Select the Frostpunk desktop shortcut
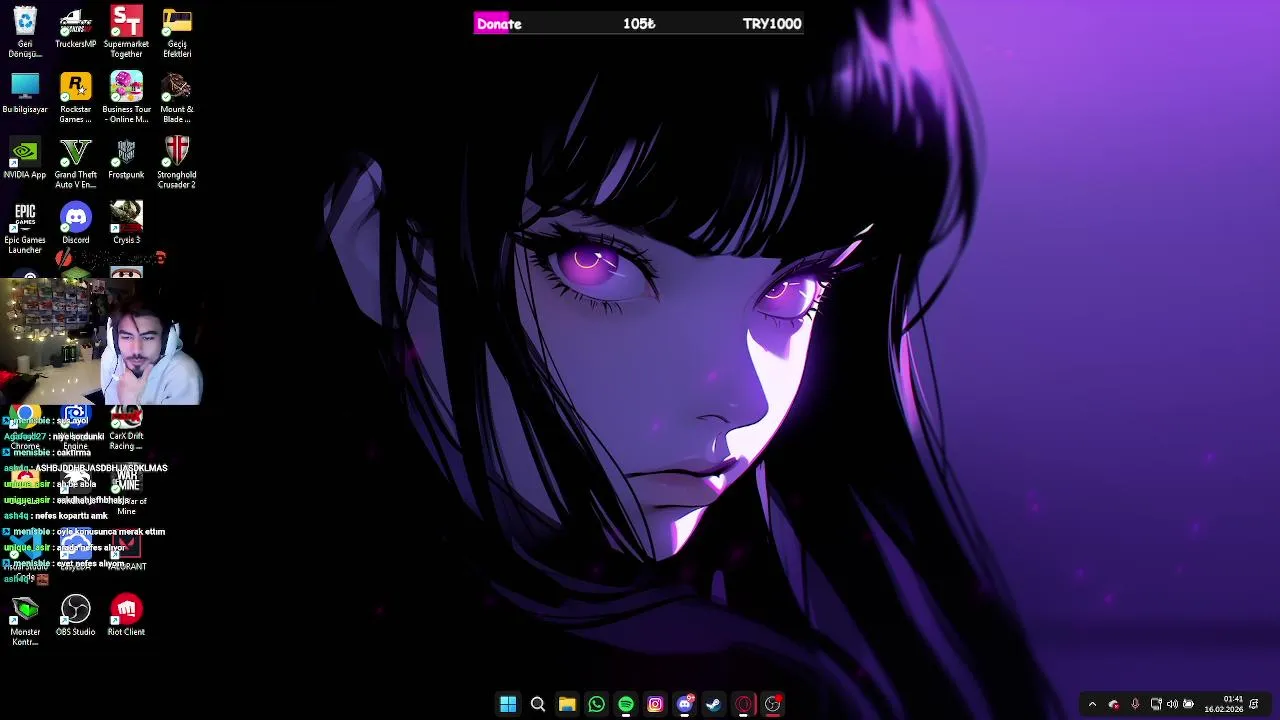The image size is (1280, 720). (x=126, y=159)
